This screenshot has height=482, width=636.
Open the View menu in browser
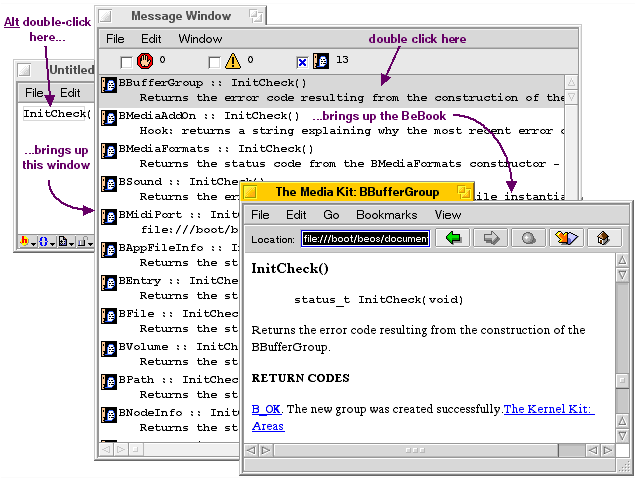pos(448,215)
